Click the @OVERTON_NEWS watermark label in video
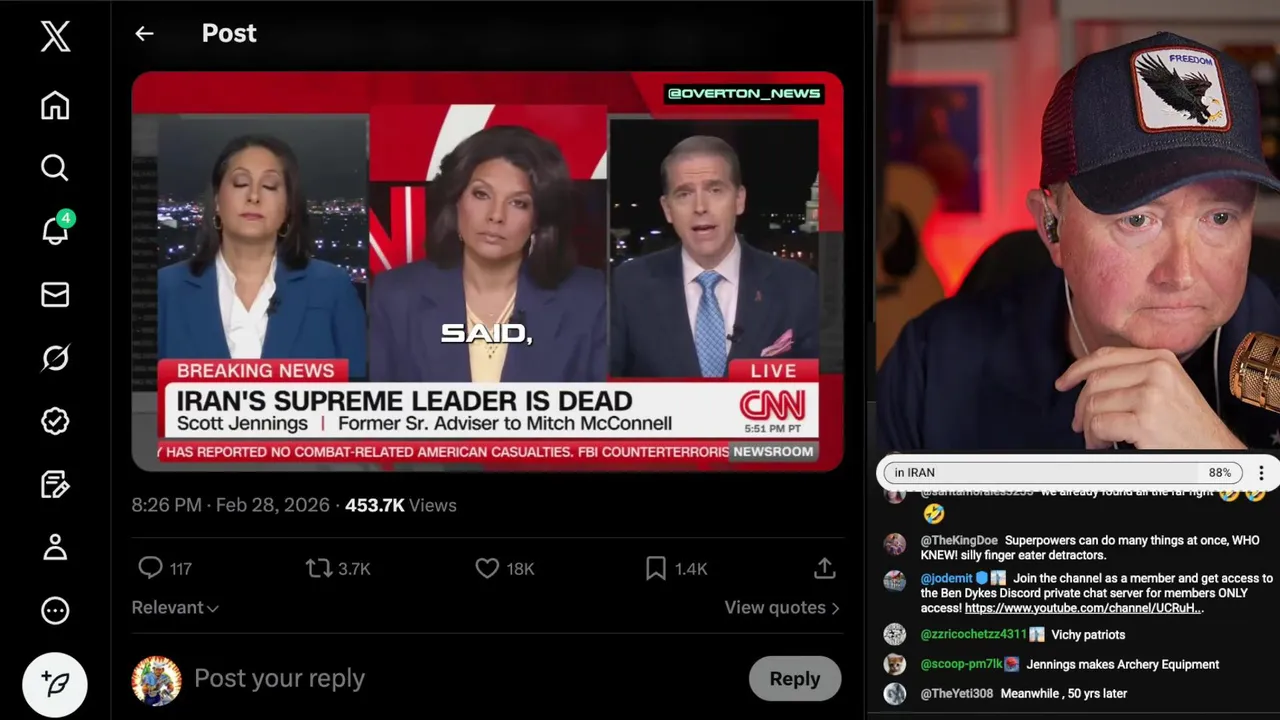The width and height of the screenshot is (1280, 720). (x=744, y=93)
